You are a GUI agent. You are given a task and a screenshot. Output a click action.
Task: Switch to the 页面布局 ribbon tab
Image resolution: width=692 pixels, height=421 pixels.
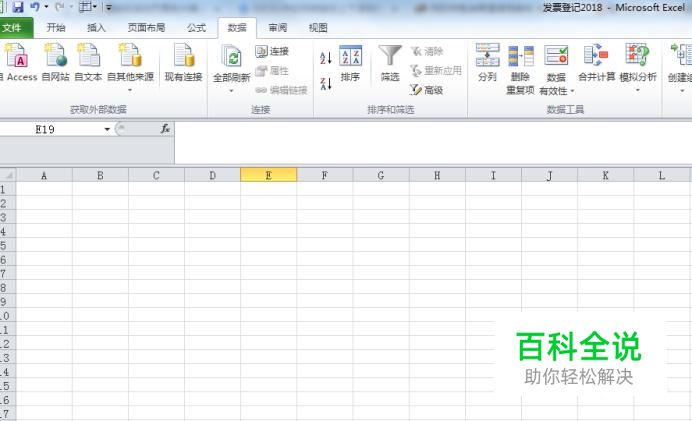147,28
